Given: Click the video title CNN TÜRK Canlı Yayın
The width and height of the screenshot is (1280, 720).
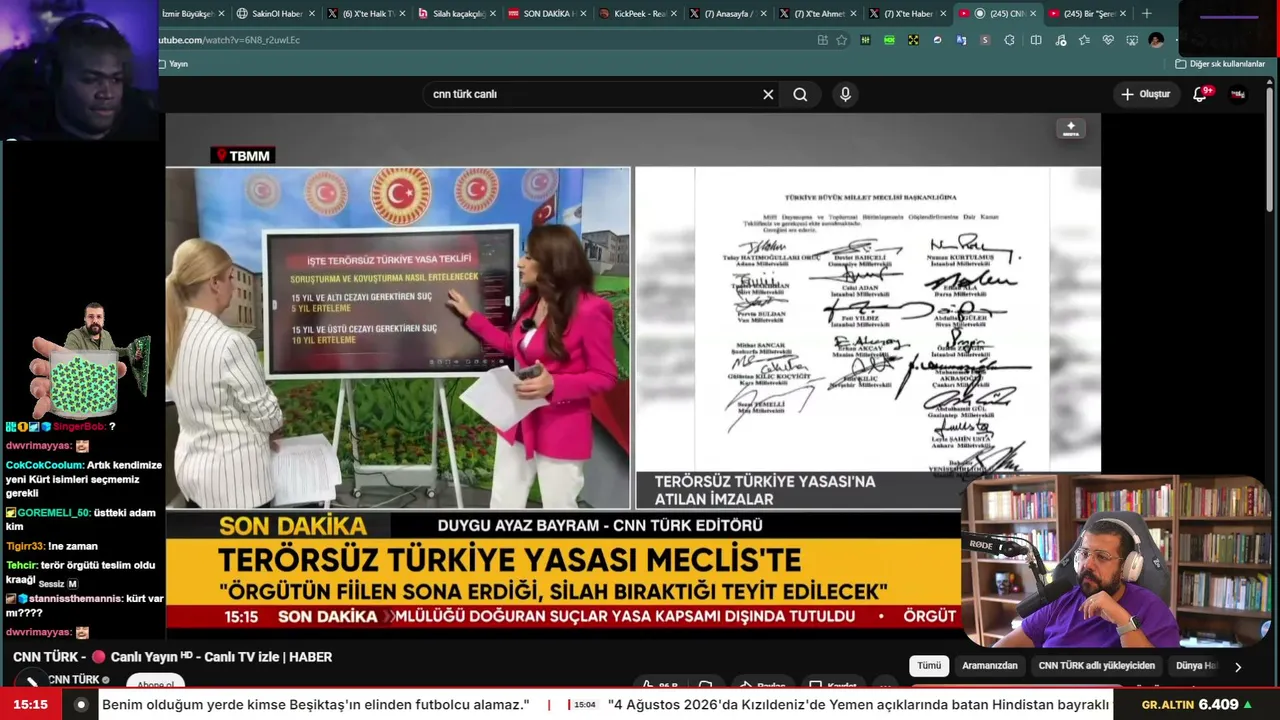Looking at the screenshot, I should (x=173, y=657).
